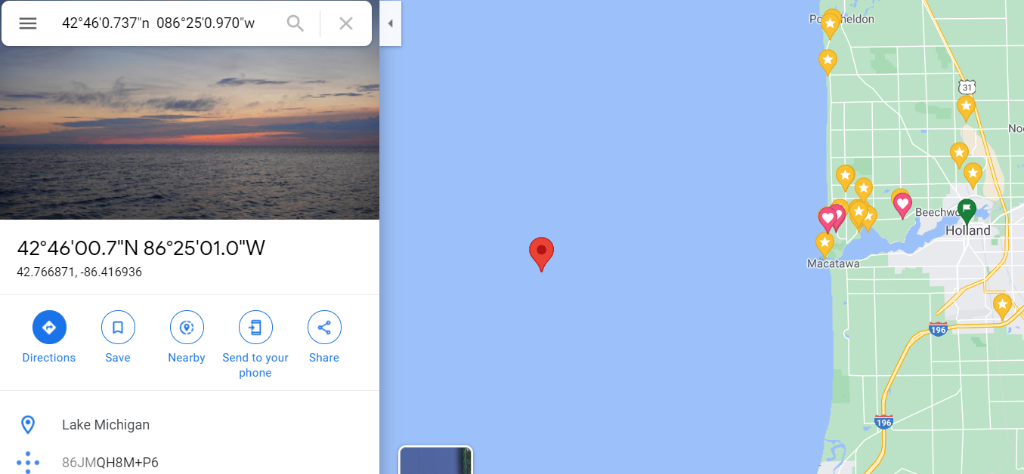Open the sunset lake photo

coord(189,133)
